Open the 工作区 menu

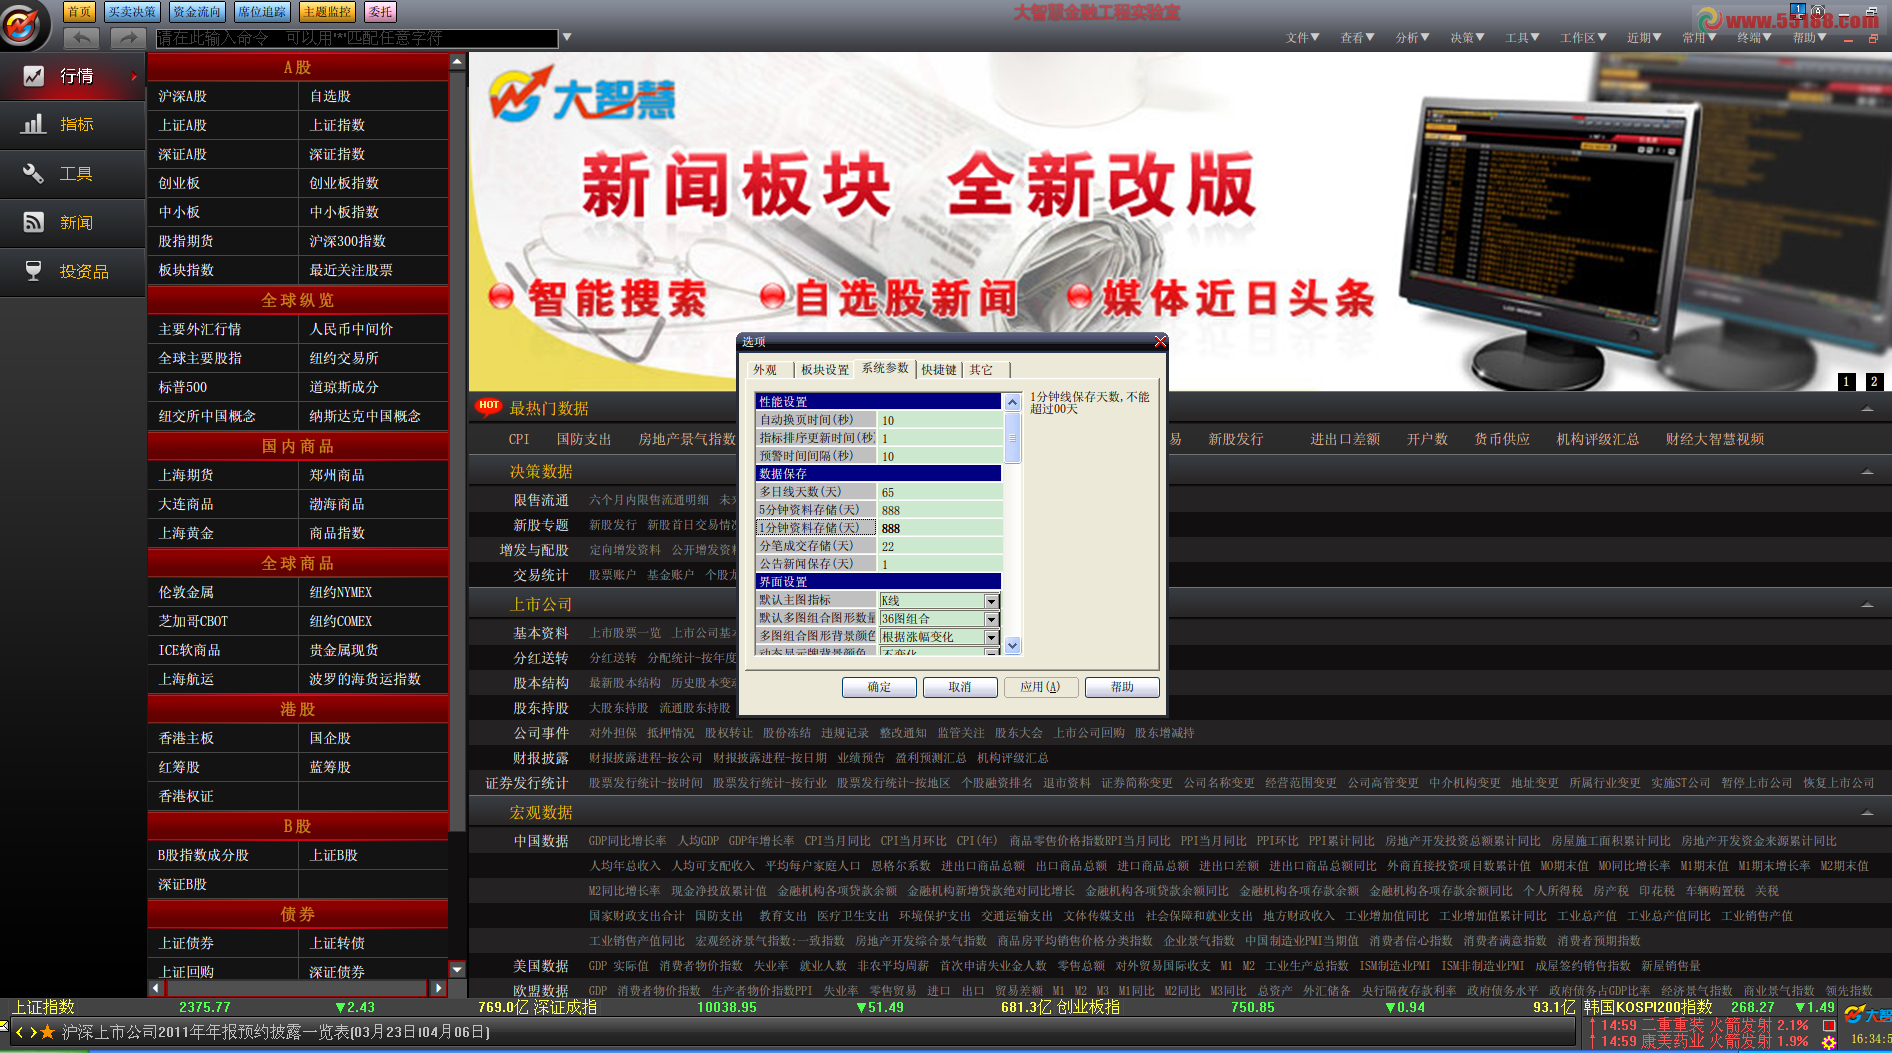pos(1583,38)
